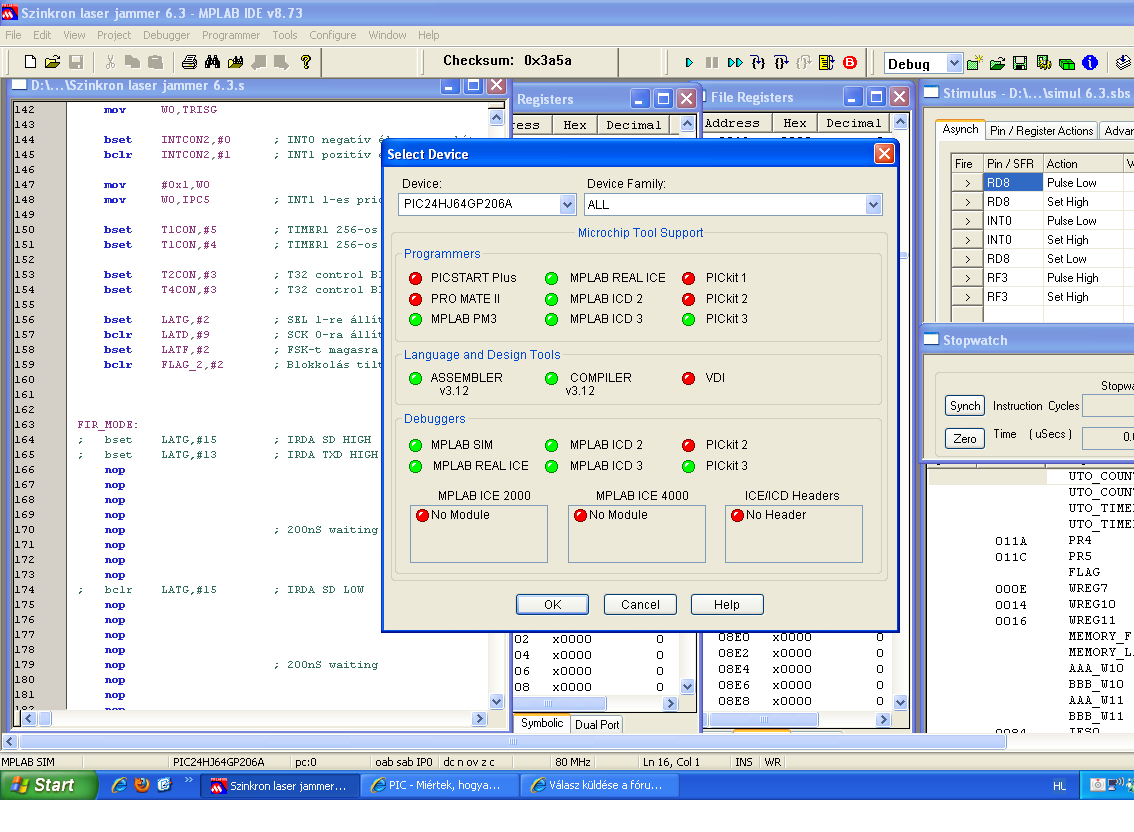This screenshot has height=832, width=1134.
Task: Click the red Breakpoints icon
Action: [850, 62]
